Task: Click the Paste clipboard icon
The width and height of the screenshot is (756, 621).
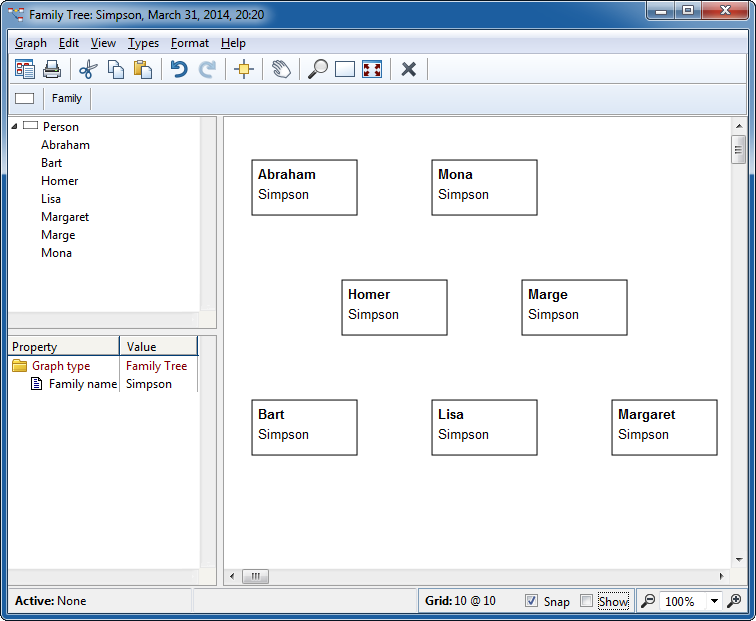Action: tap(143, 69)
